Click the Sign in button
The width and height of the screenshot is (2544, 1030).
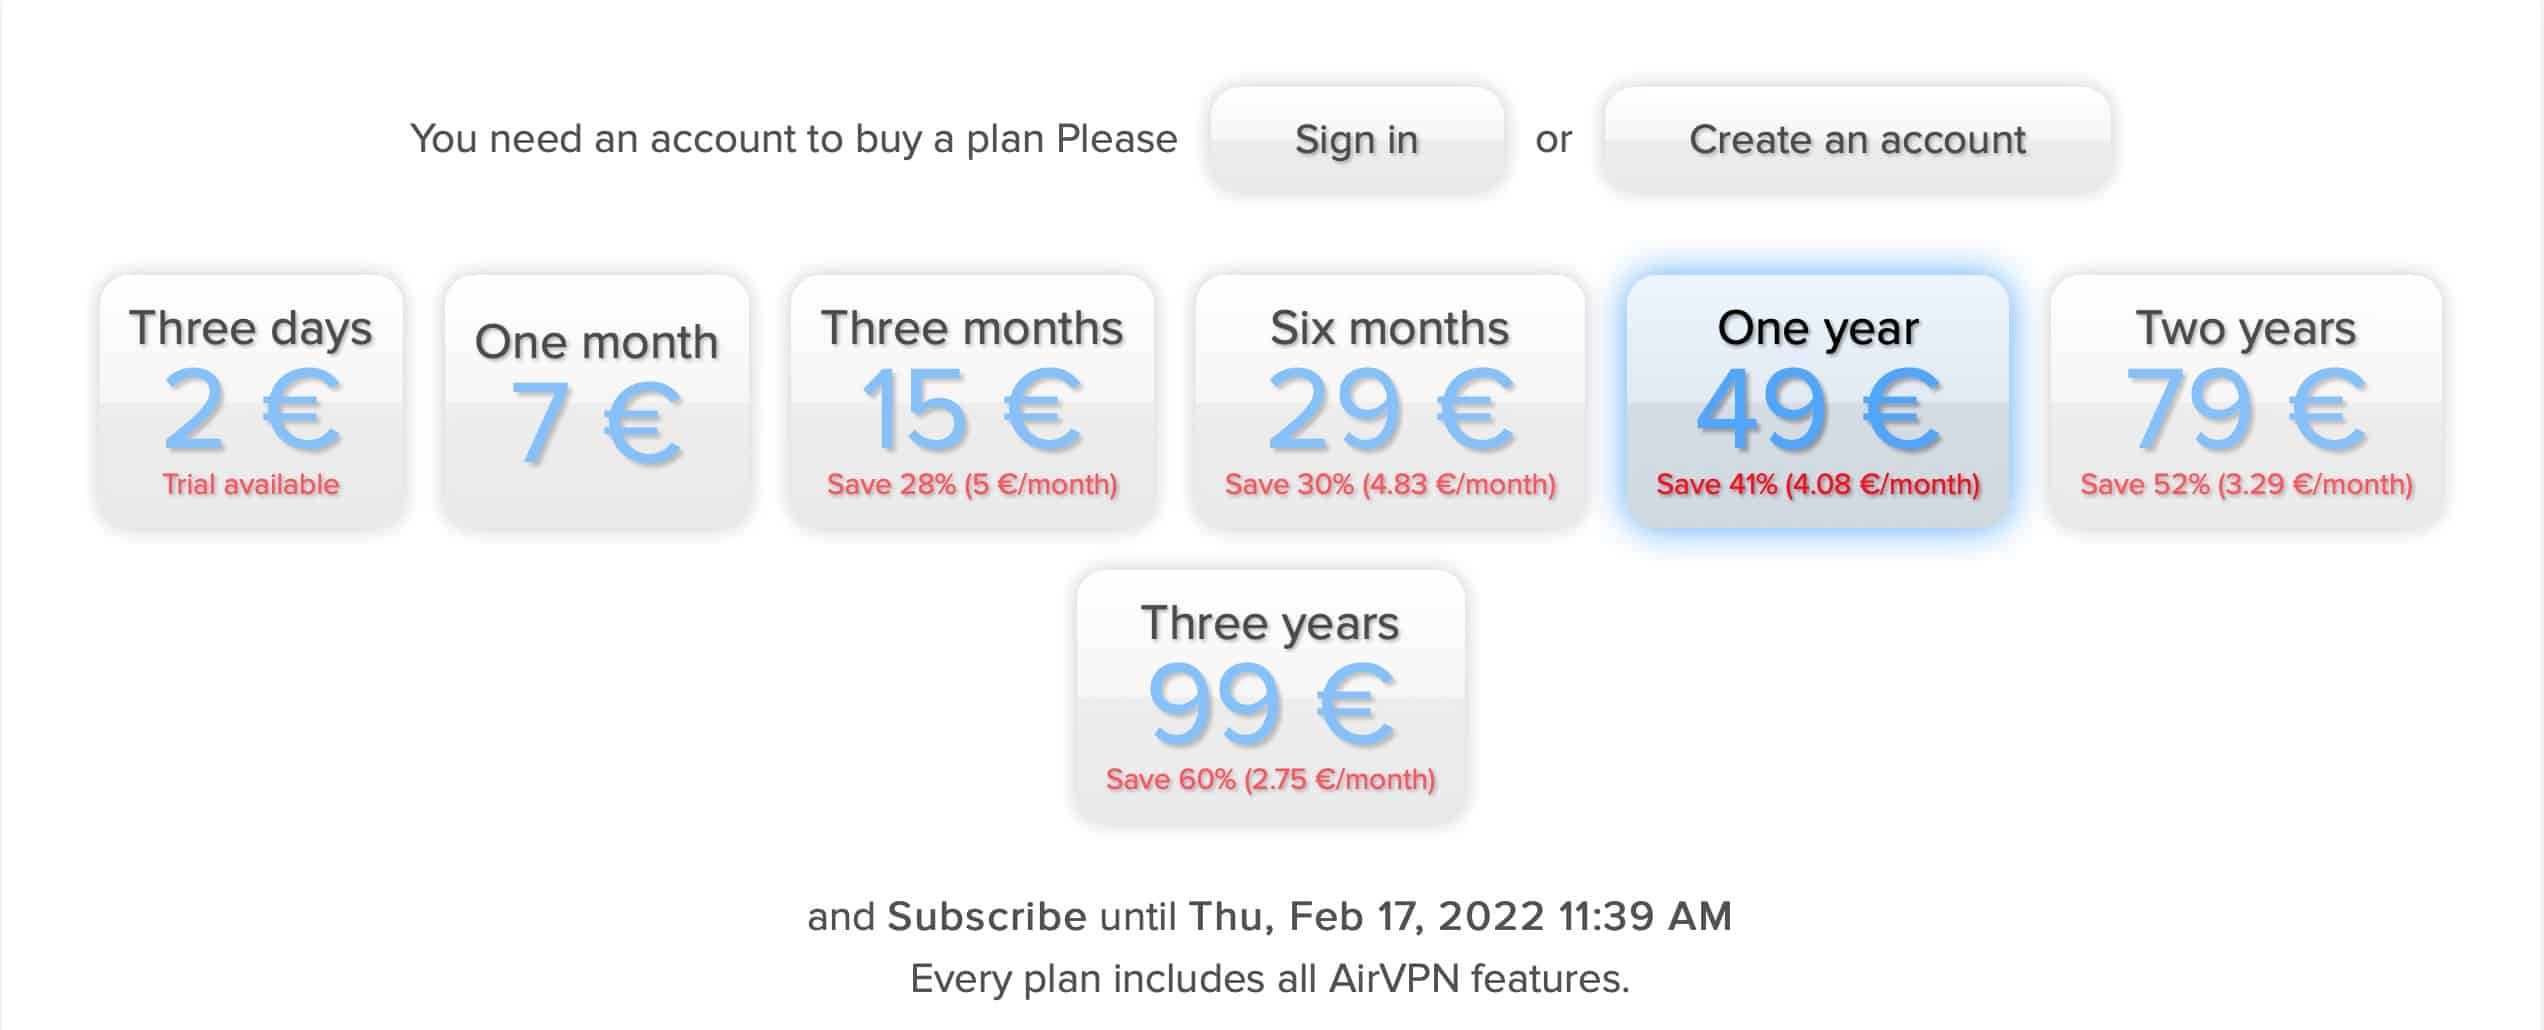pyautogui.click(x=1356, y=139)
